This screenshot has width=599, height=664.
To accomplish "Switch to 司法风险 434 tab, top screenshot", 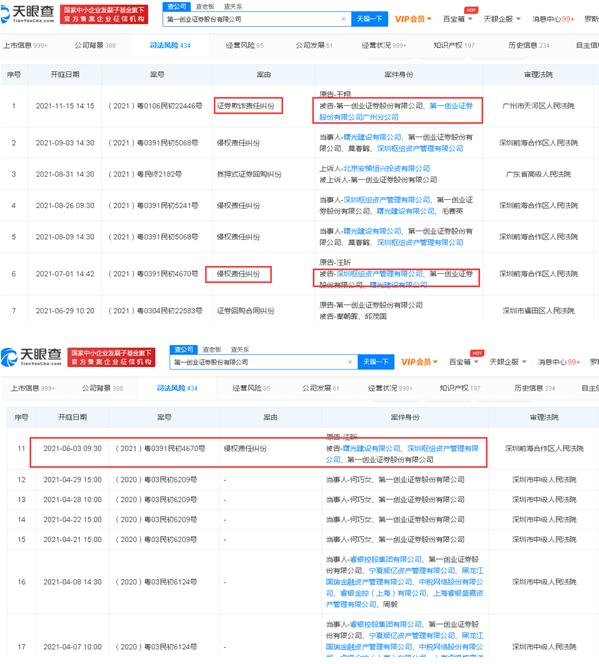I will [170, 45].
